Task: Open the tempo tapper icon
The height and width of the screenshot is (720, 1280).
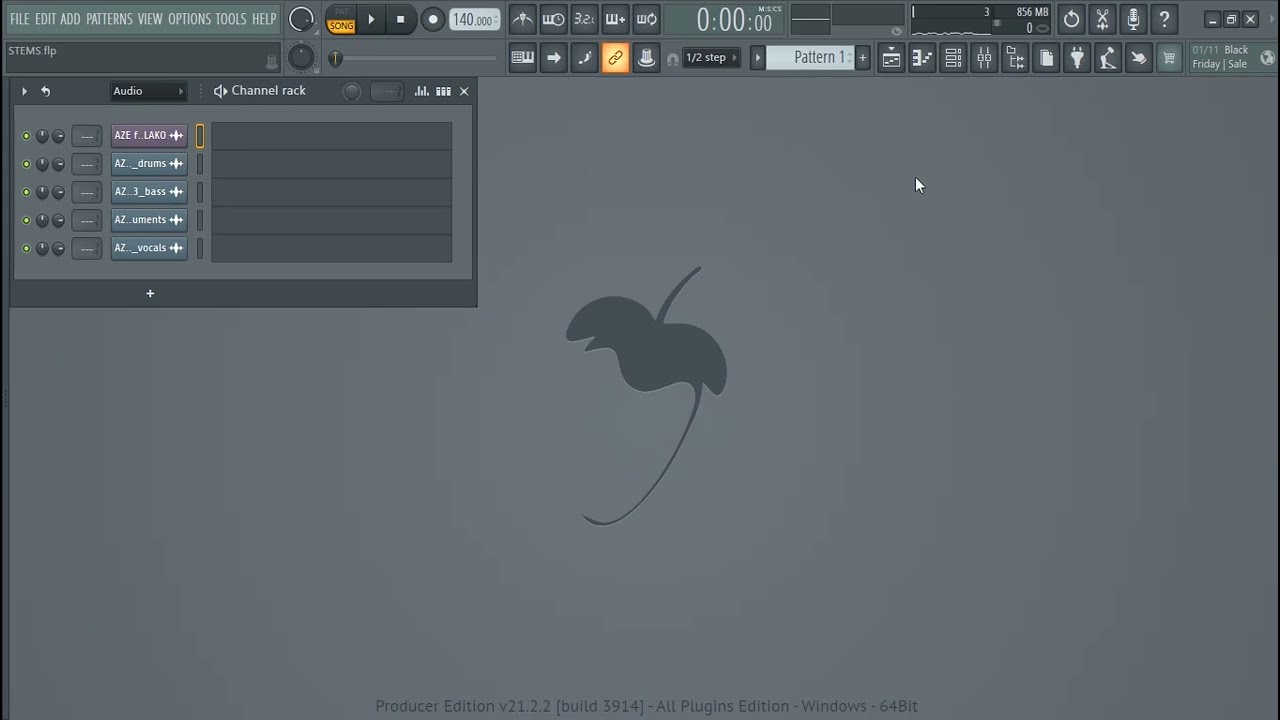Action: click(x=1108, y=58)
